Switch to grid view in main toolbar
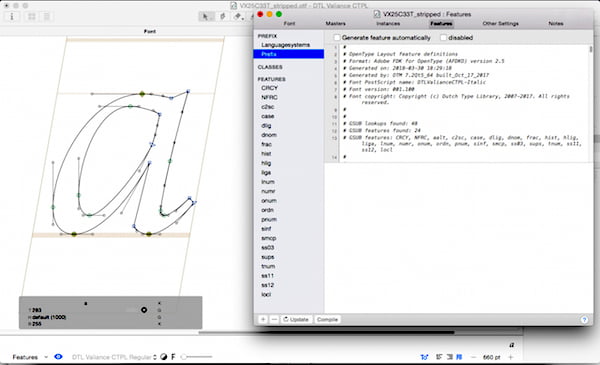The width and height of the screenshot is (600, 365). pos(32,16)
